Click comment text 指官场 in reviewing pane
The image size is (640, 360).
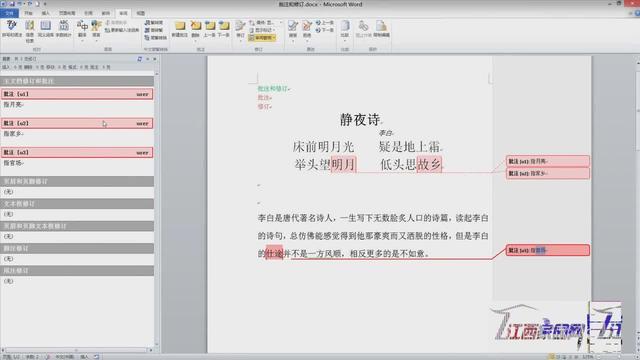point(13,163)
